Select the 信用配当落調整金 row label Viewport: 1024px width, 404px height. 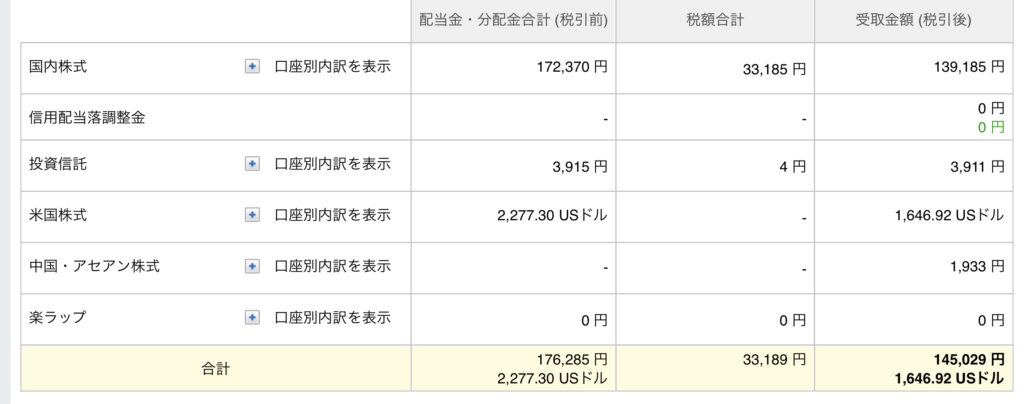point(87,118)
